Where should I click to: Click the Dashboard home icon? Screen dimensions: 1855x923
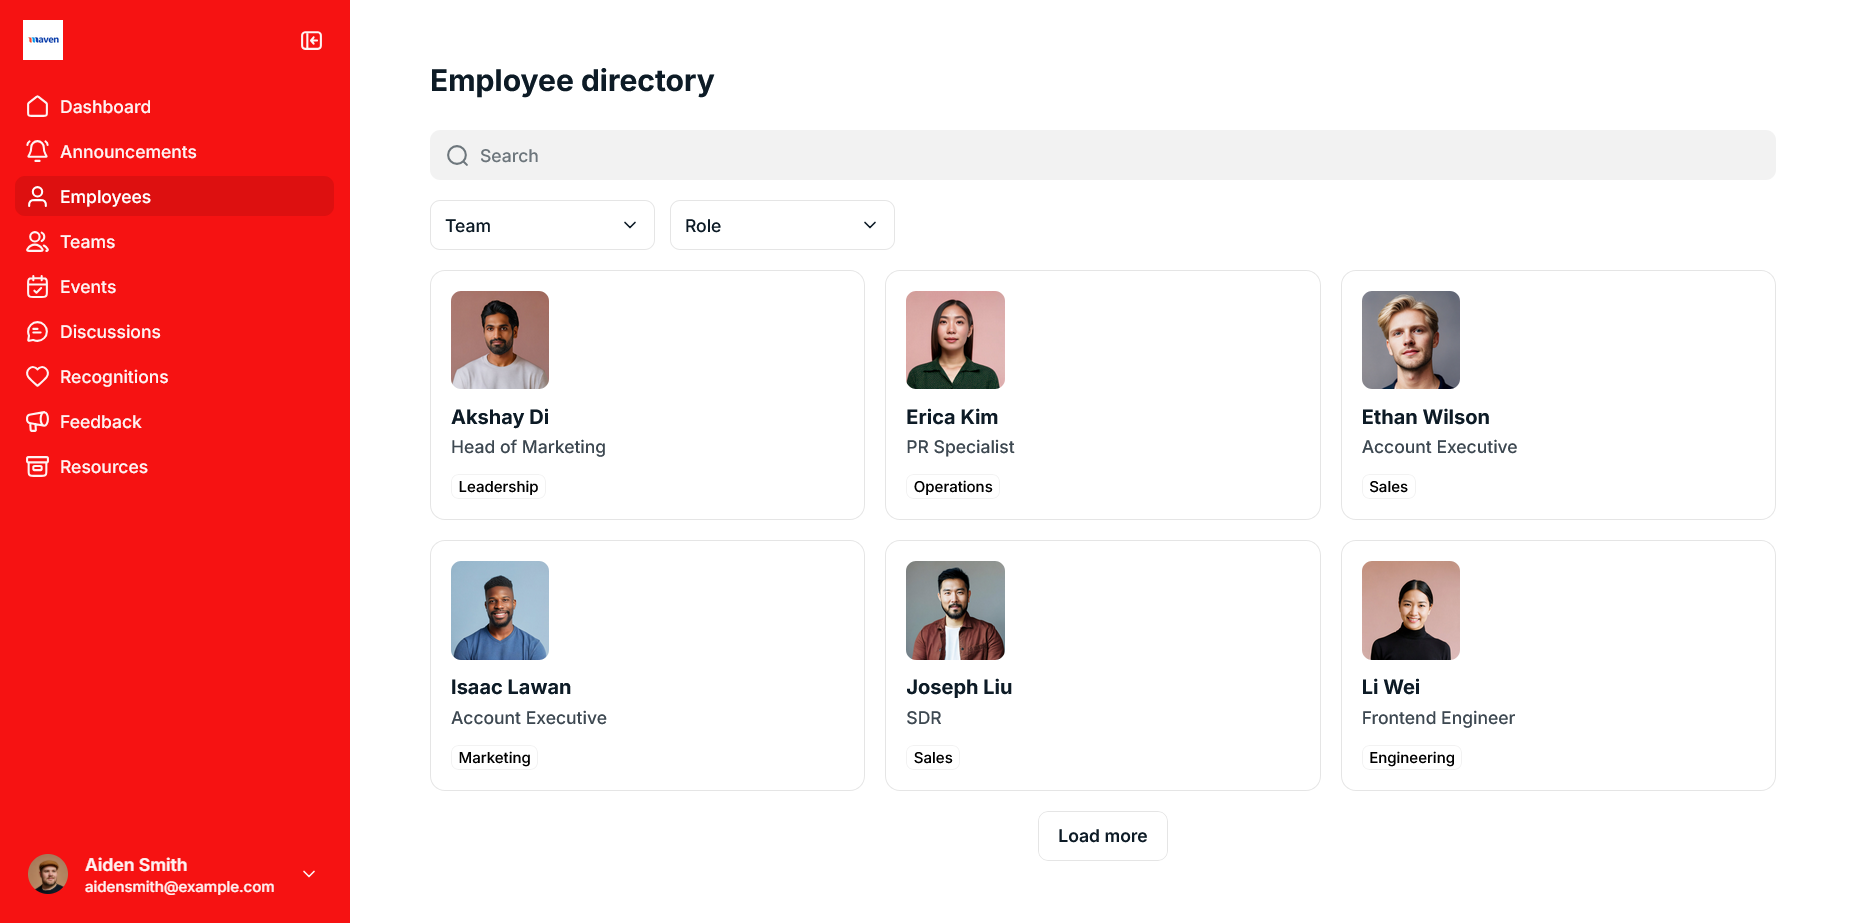[x=38, y=107]
